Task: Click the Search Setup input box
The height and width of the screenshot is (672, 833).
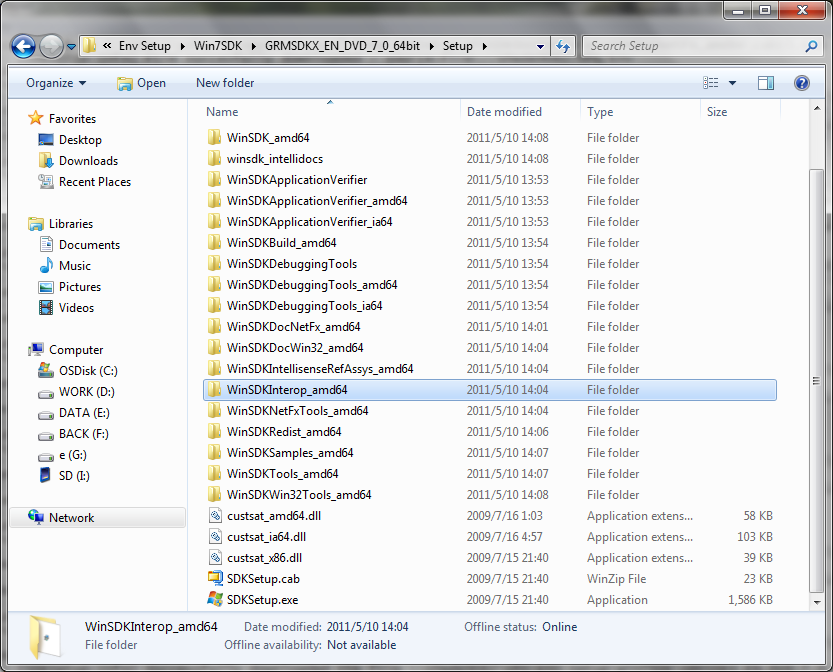Action: click(x=690, y=46)
